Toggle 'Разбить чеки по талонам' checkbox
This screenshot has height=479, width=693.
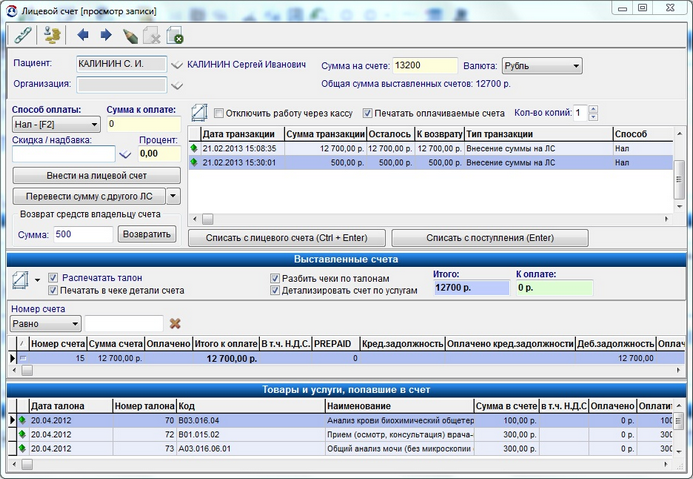pyautogui.click(x=275, y=278)
